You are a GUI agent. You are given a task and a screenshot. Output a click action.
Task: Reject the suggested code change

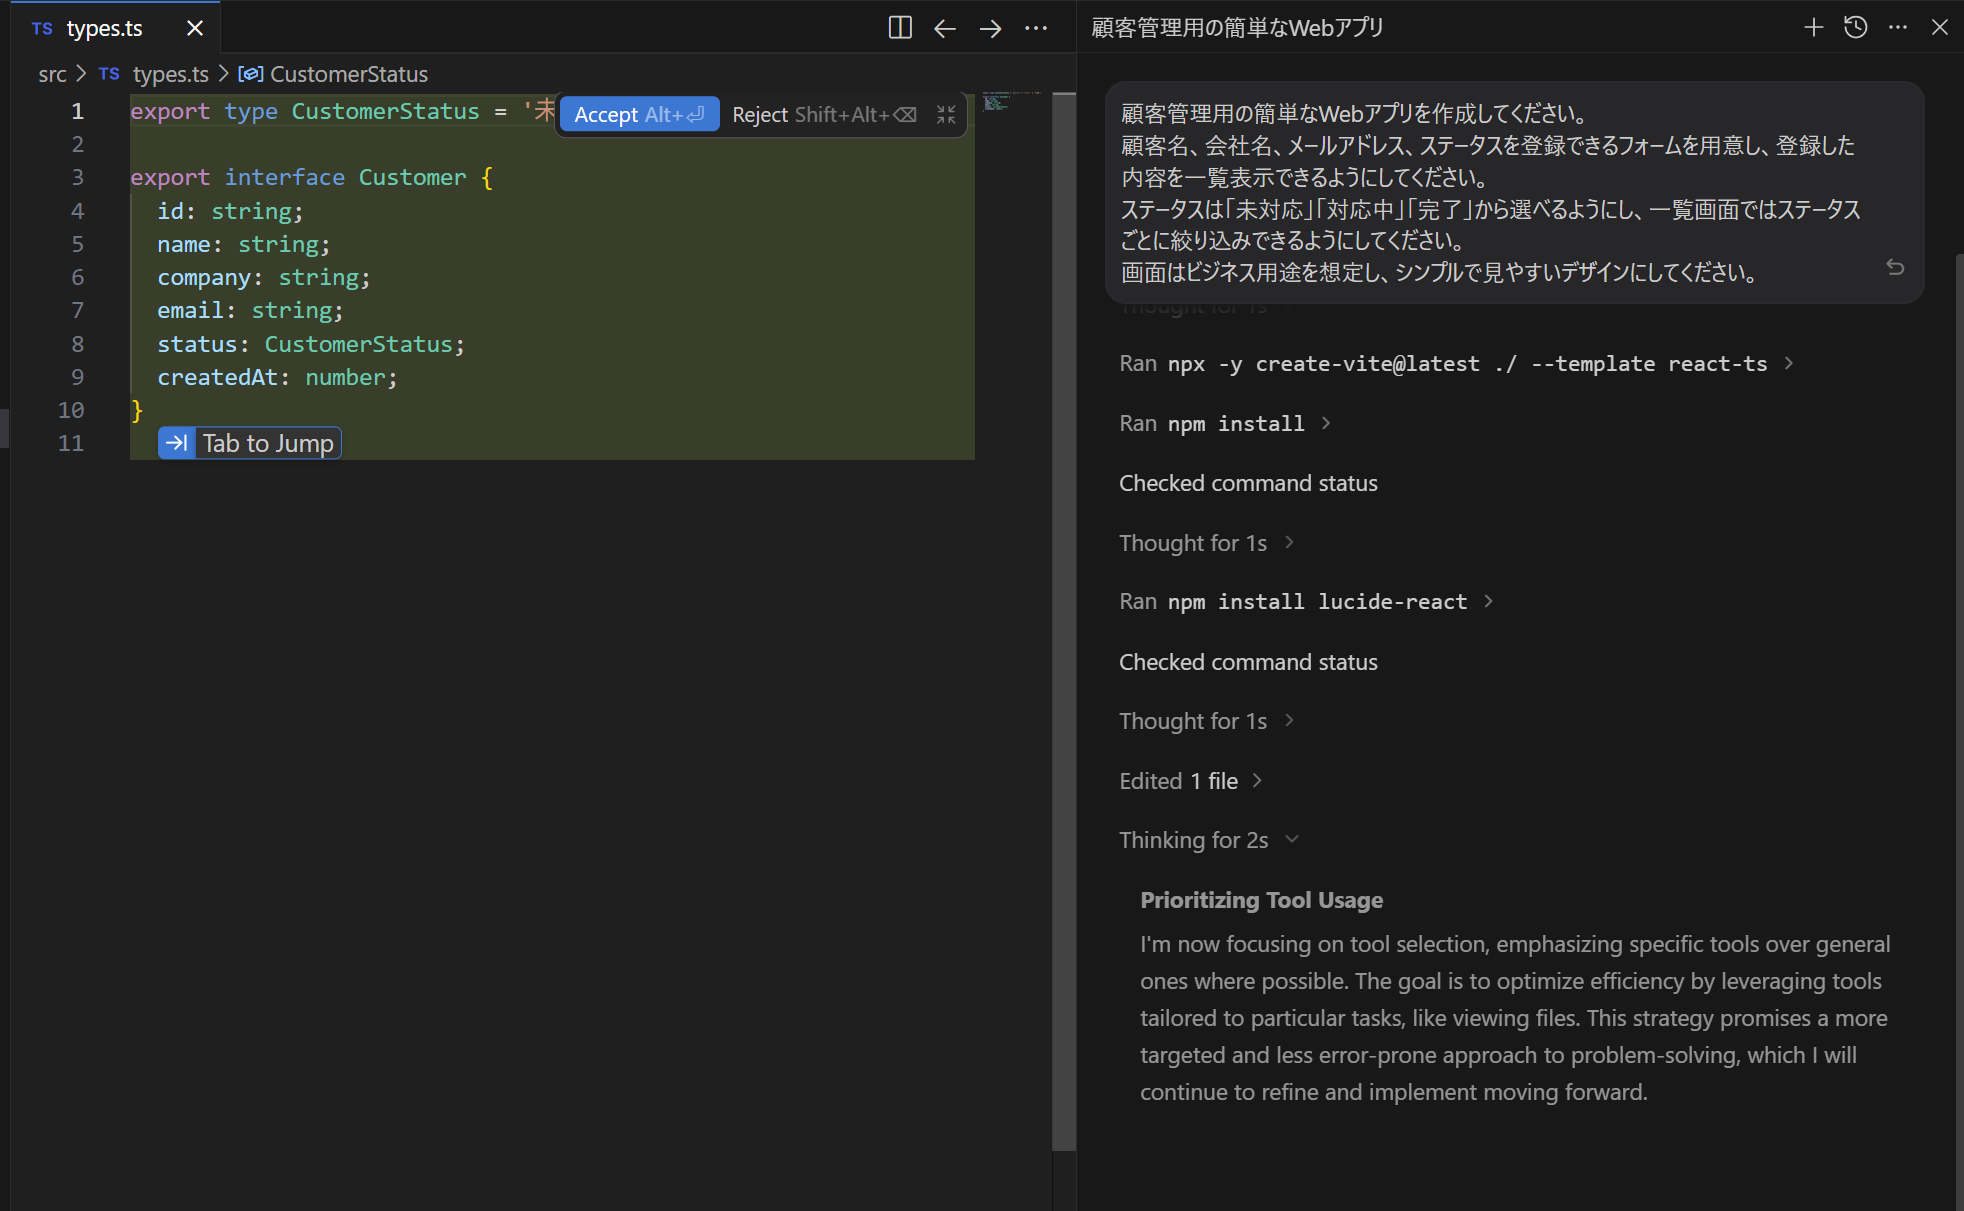tap(824, 115)
